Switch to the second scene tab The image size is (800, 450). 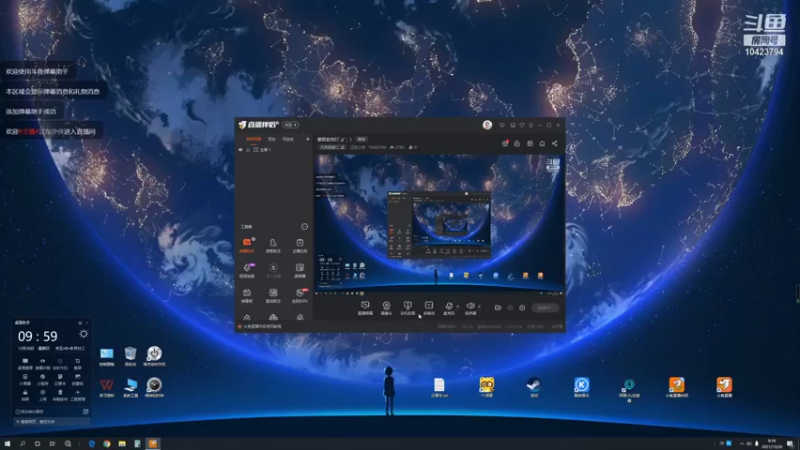pos(272,139)
